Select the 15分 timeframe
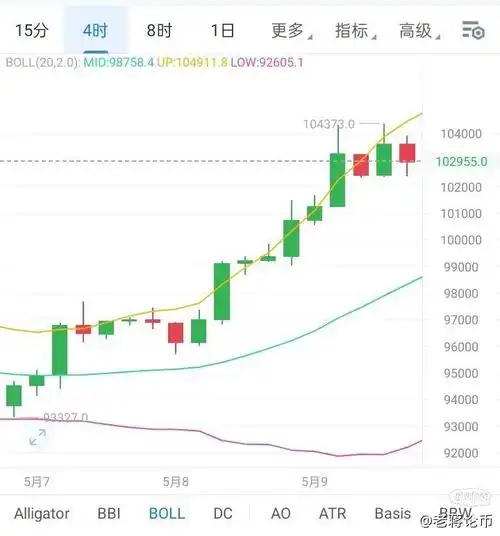 point(32,30)
